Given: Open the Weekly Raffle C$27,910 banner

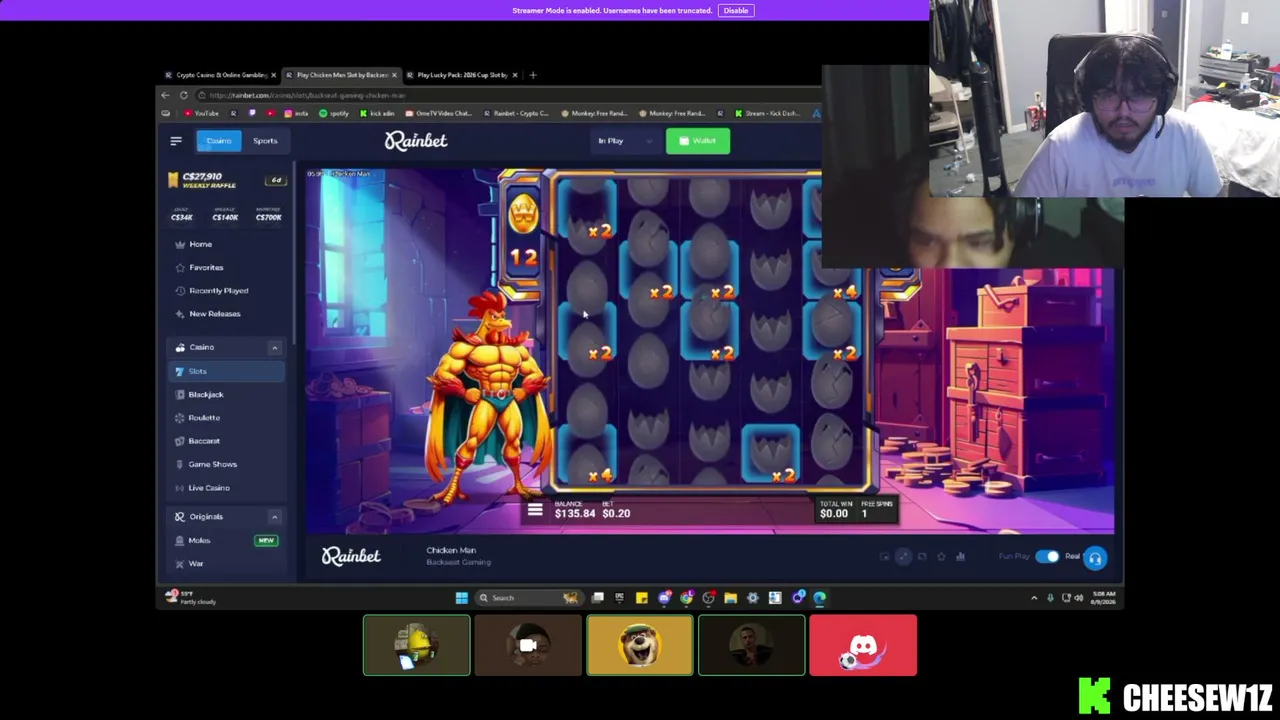Looking at the screenshot, I should pos(227,180).
